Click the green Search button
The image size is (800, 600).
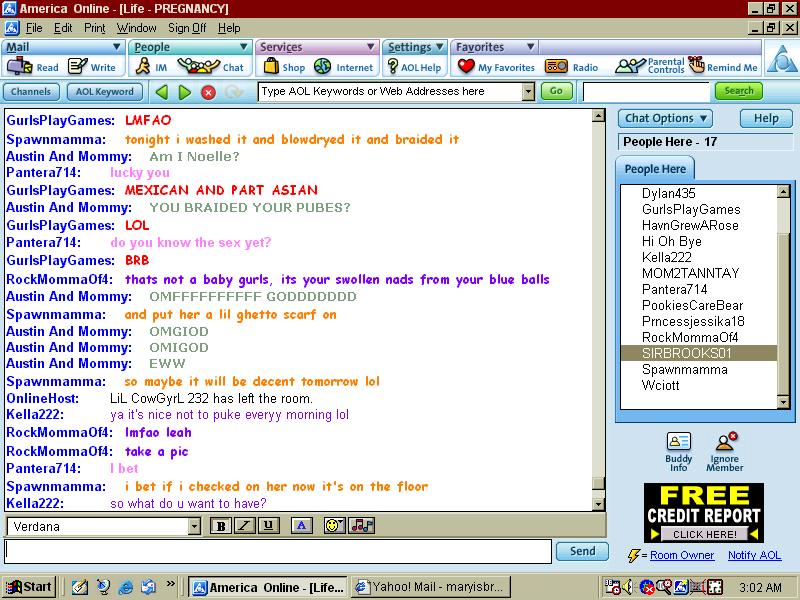(x=739, y=91)
